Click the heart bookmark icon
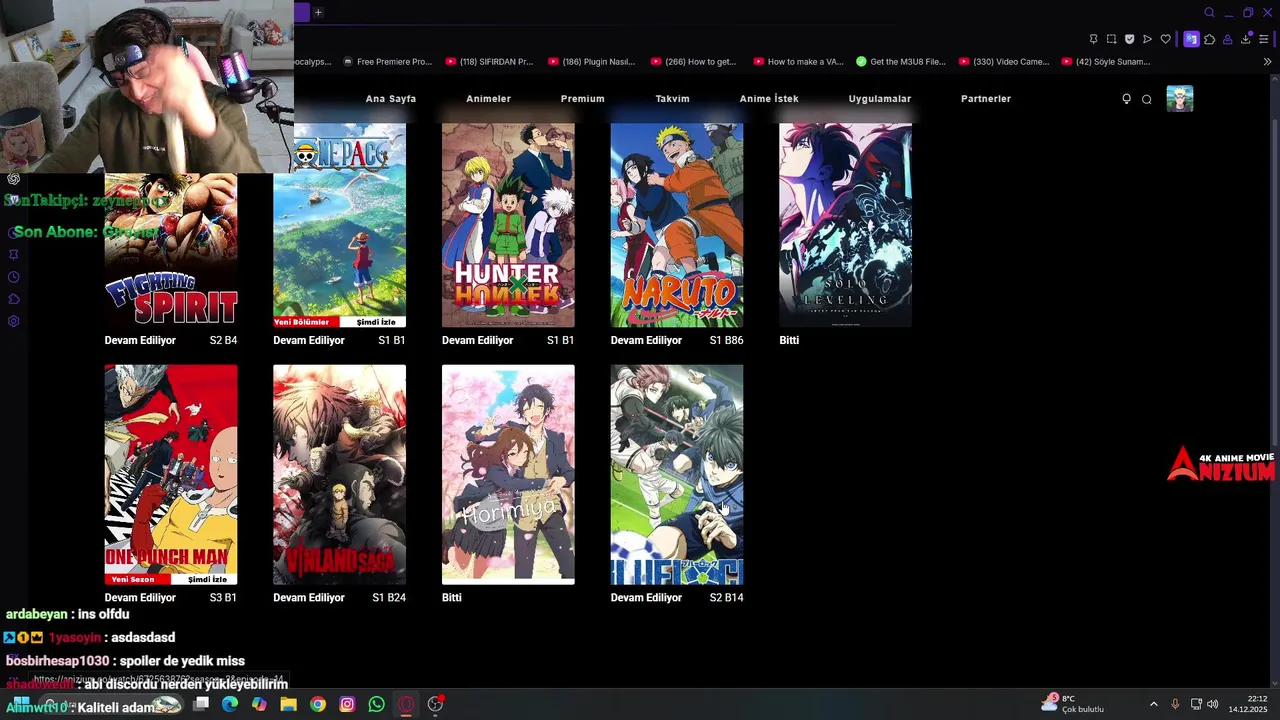 click(x=1165, y=39)
